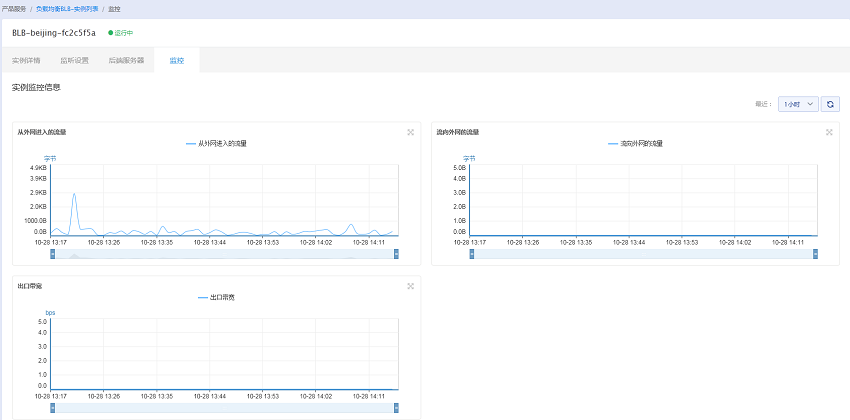Expand the 出口带宽 chart to fullscreen

[x=410, y=286]
